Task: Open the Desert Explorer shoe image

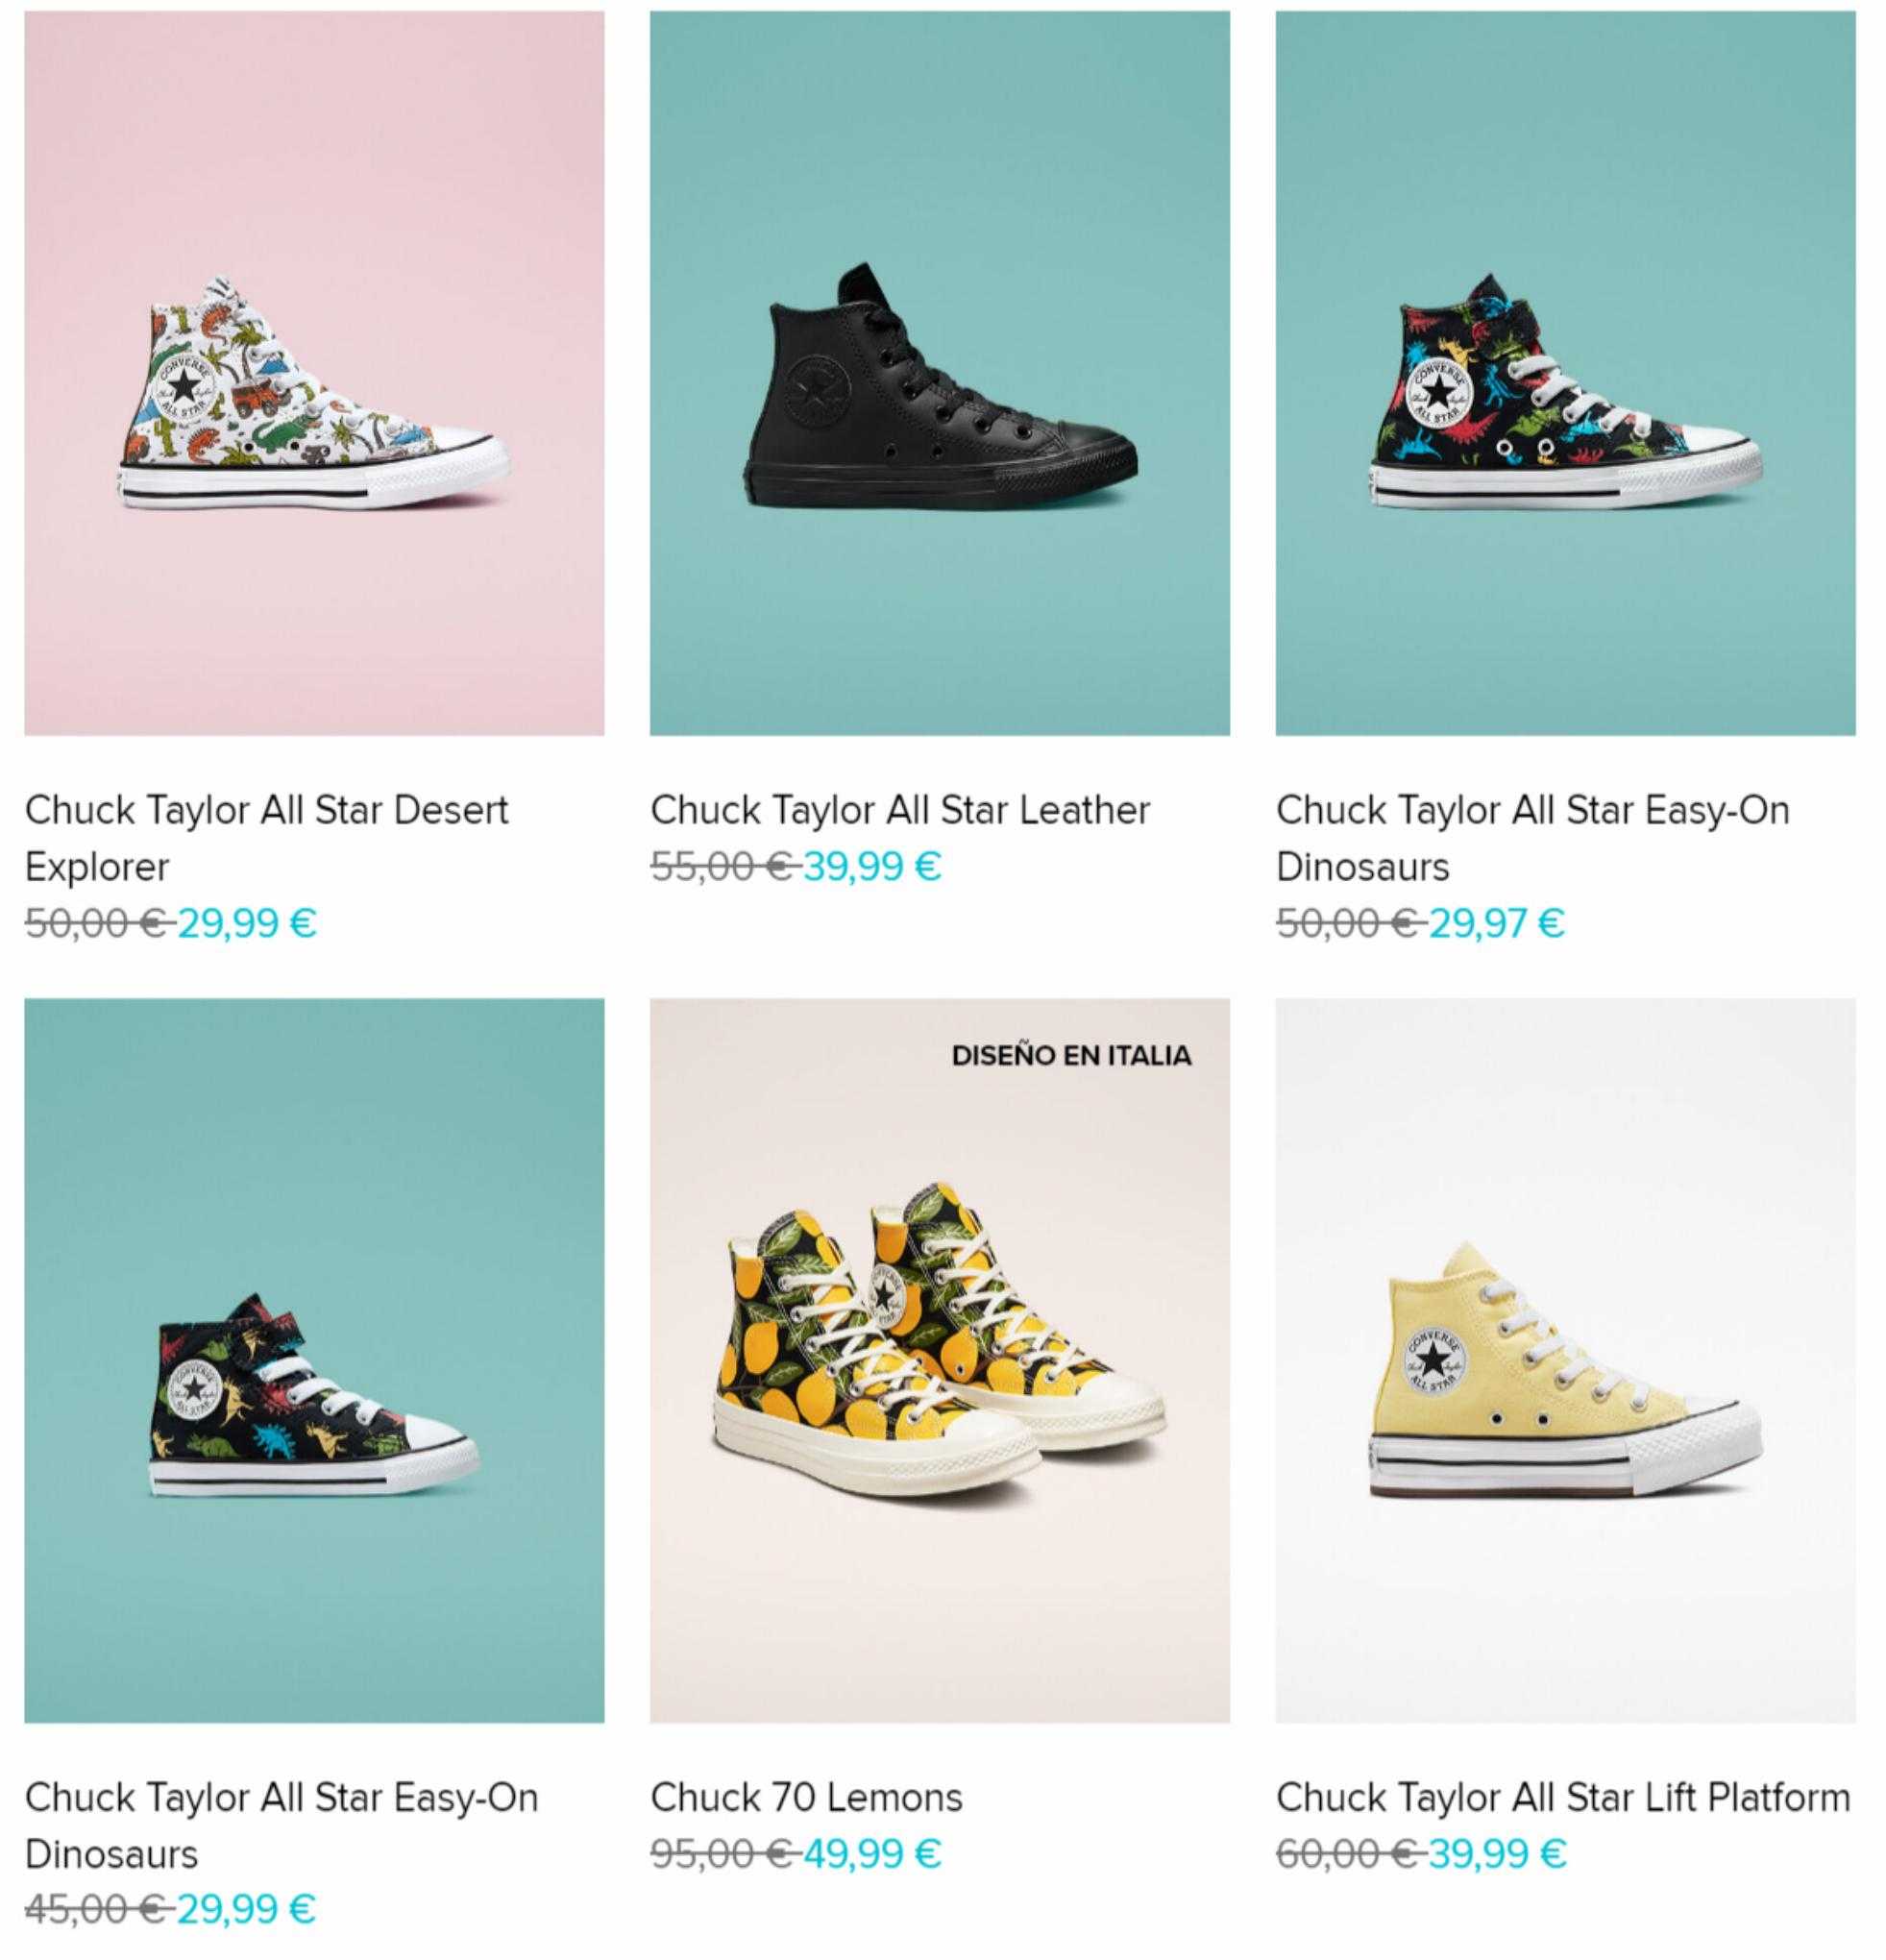Action: point(314,373)
